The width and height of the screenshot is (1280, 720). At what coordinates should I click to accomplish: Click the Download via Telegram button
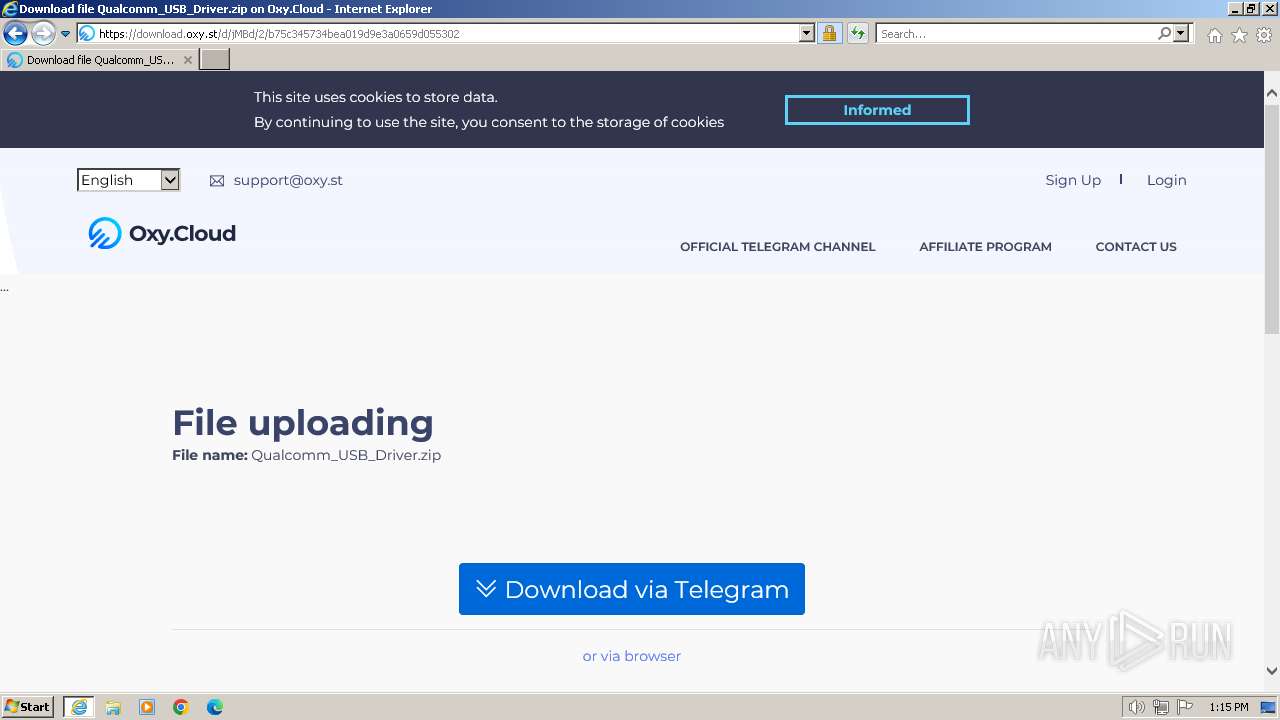632,589
